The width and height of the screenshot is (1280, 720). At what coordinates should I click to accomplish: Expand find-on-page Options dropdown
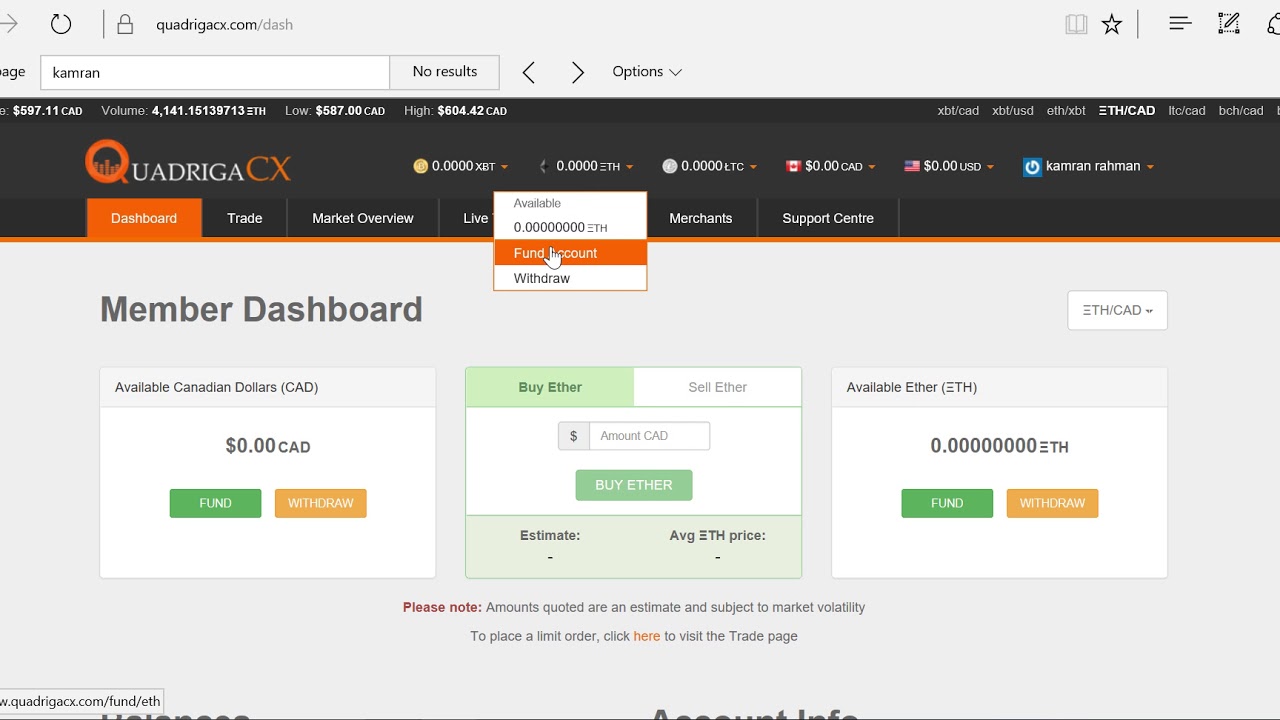(647, 72)
